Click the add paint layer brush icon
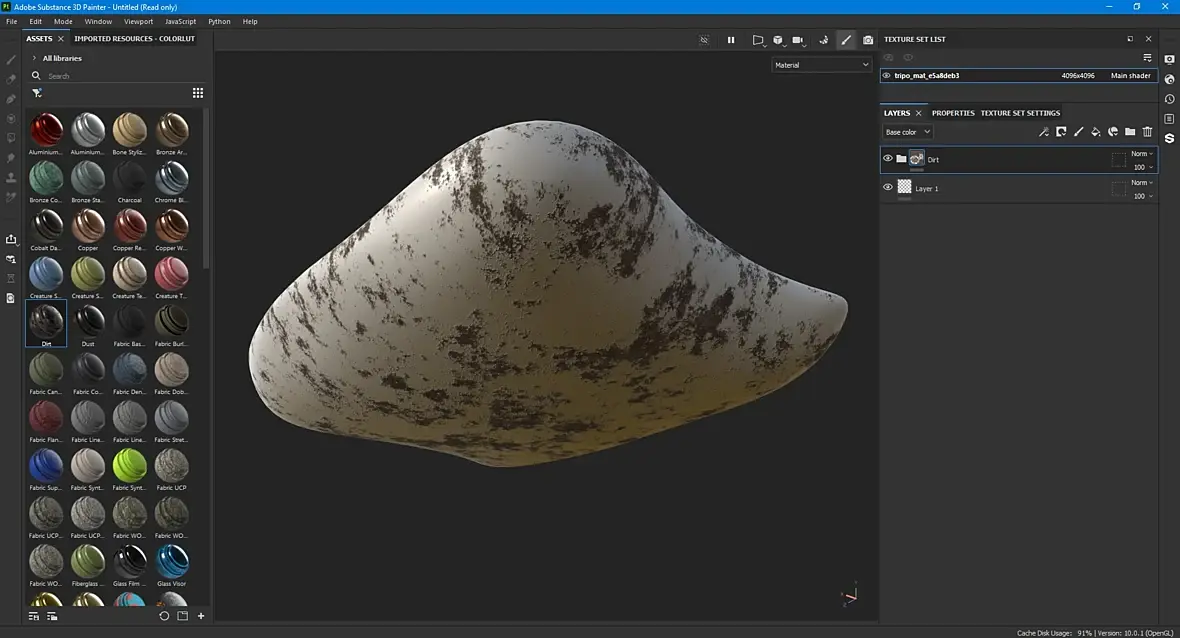Image resolution: width=1180 pixels, height=638 pixels. (1078, 132)
